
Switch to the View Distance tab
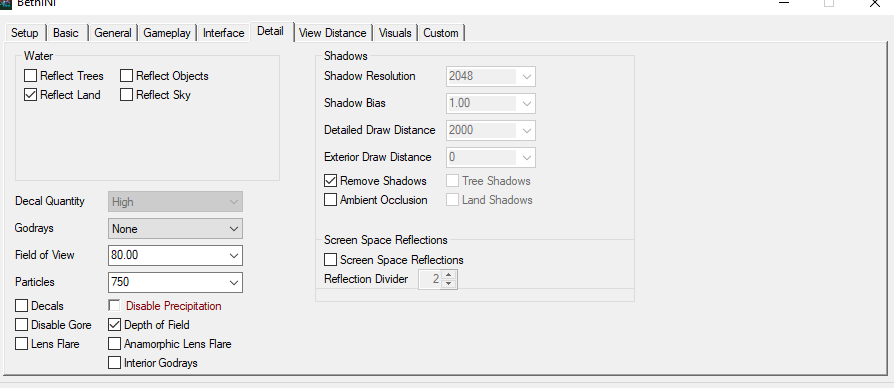pyautogui.click(x=332, y=33)
